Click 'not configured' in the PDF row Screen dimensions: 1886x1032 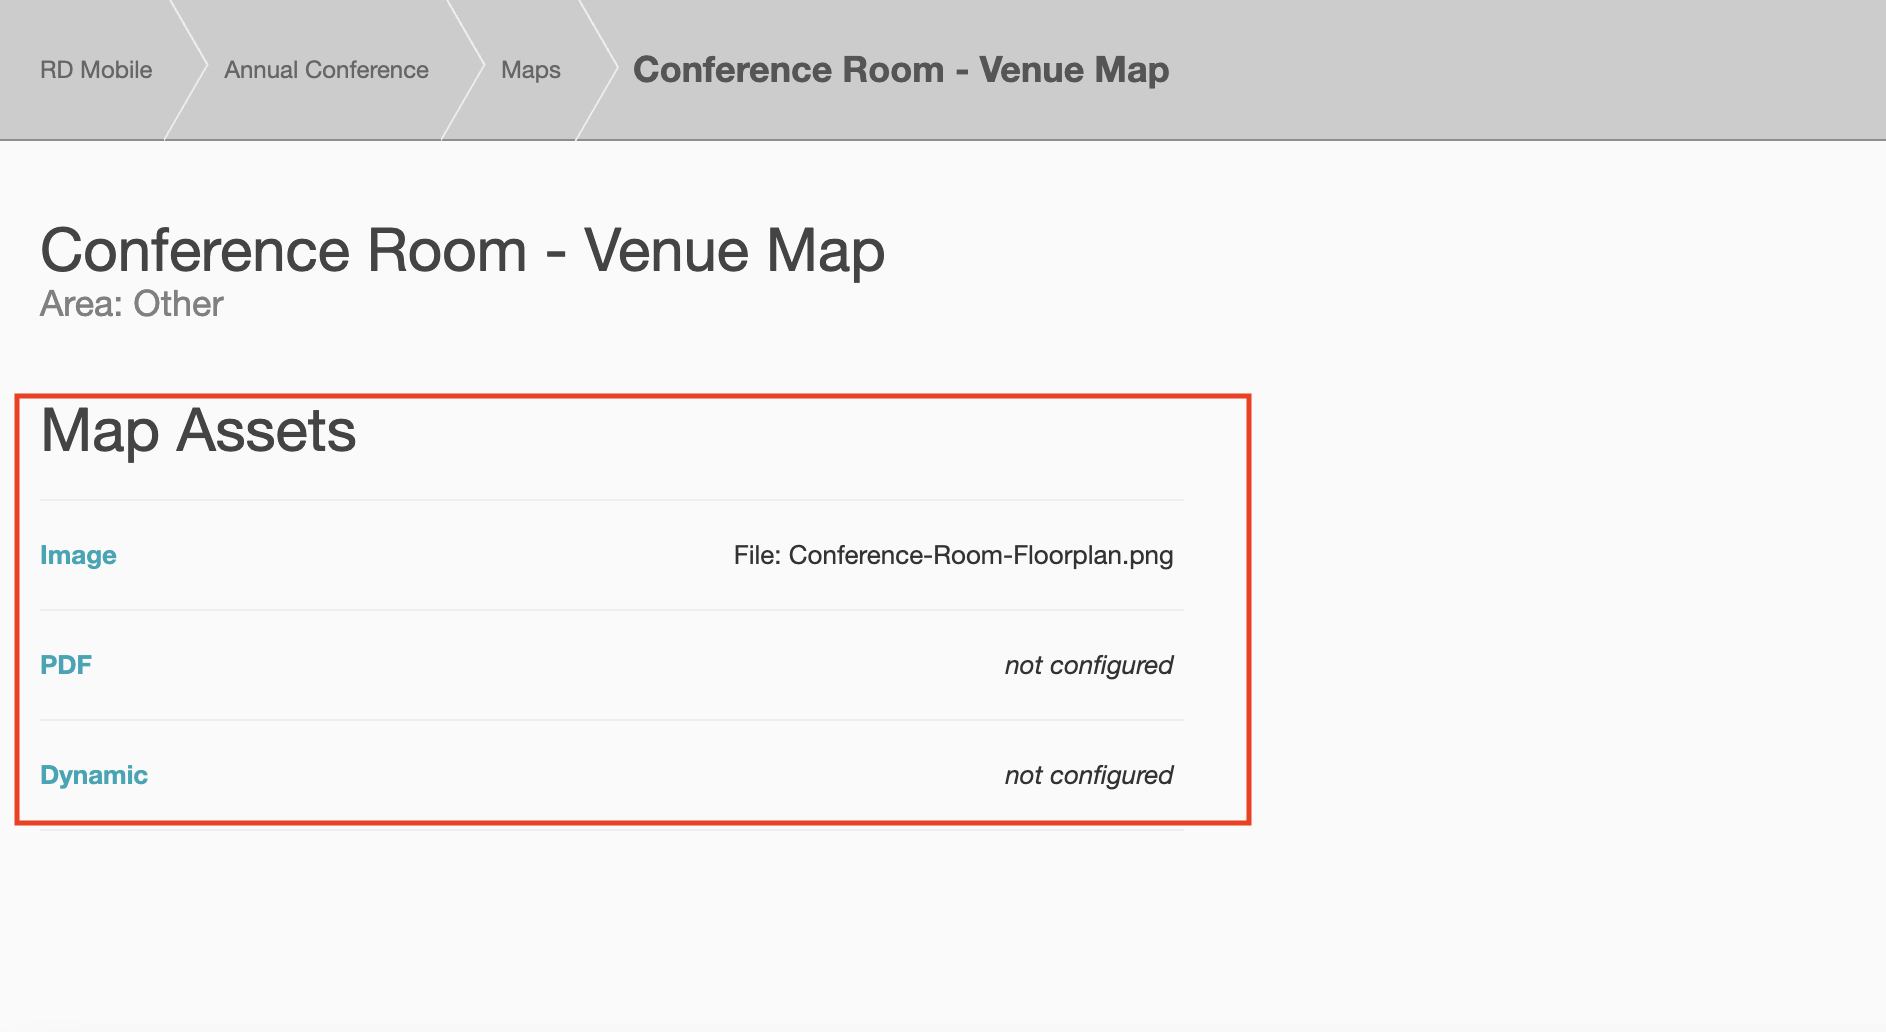pos(1088,665)
